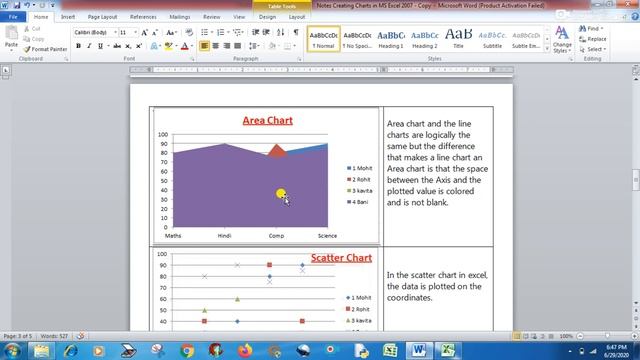The width and height of the screenshot is (640, 360).
Task: Open the font name dropdown
Action: click(115, 32)
